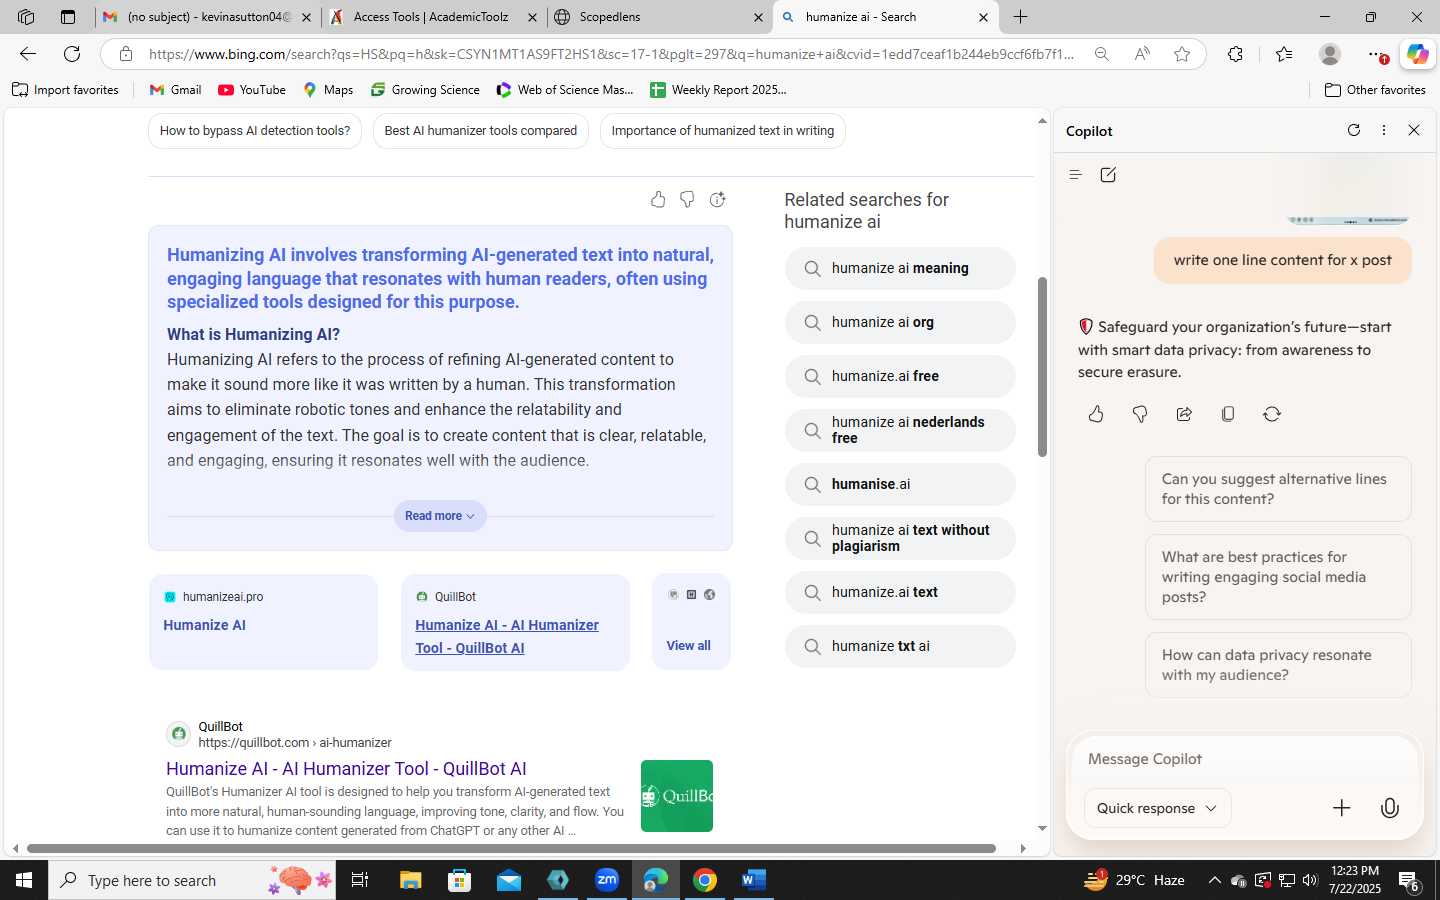The width and height of the screenshot is (1440, 900).
Task: Thumbs down the Copilot response
Action: (x=1140, y=414)
